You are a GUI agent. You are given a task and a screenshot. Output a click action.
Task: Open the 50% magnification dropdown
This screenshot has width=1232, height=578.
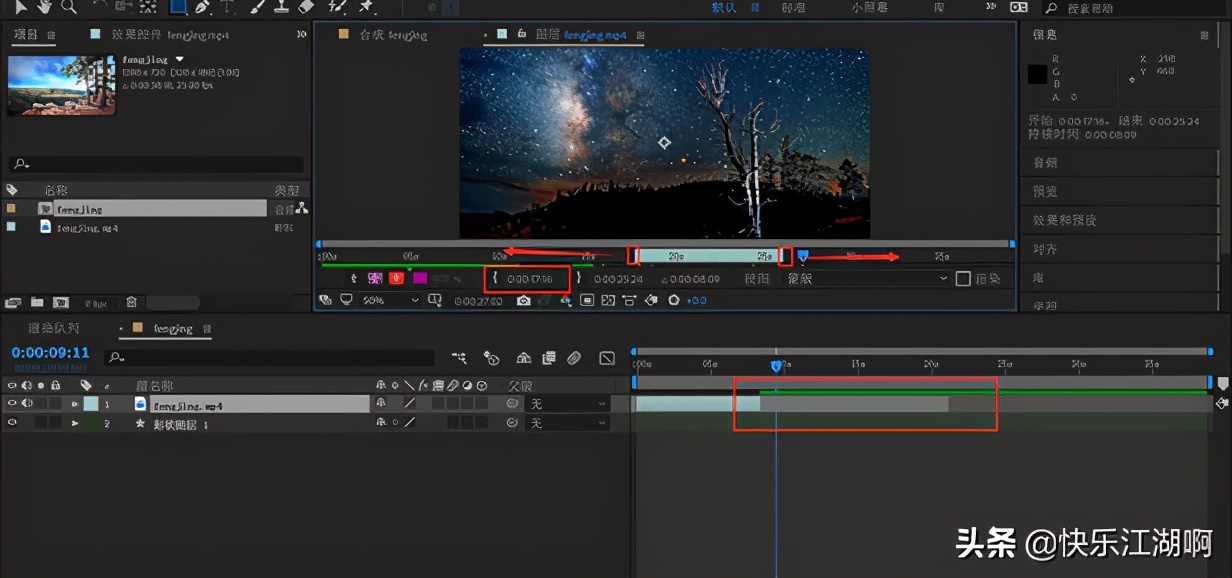(x=391, y=300)
